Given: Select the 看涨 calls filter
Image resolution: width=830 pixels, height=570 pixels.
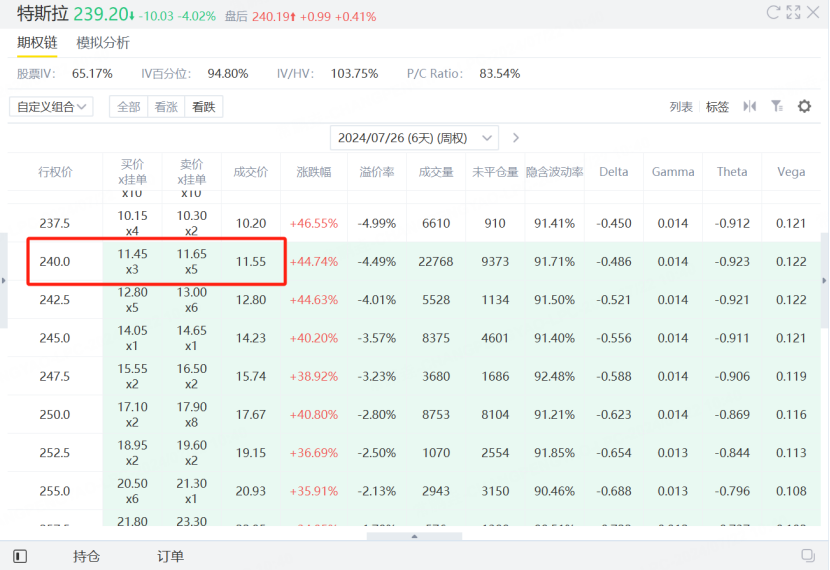Looking at the screenshot, I should 166,107.
